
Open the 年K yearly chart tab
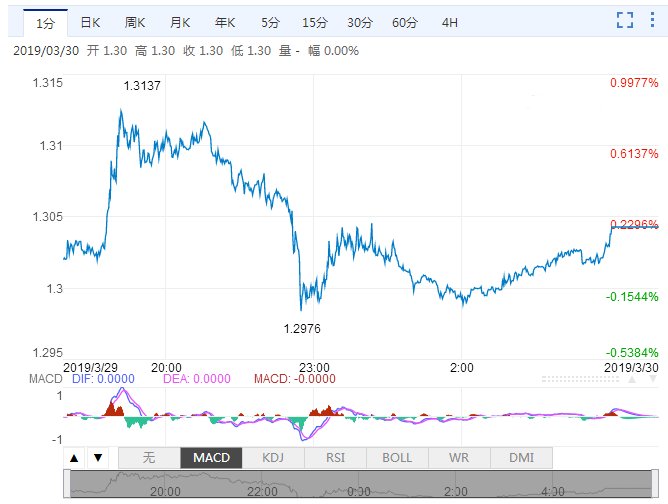[226, 22]
